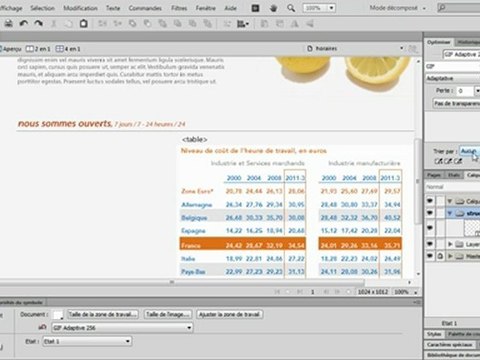Click the Paste clipboard icon
The height and width of the screenshot is (360, 480).
(83, 23)
